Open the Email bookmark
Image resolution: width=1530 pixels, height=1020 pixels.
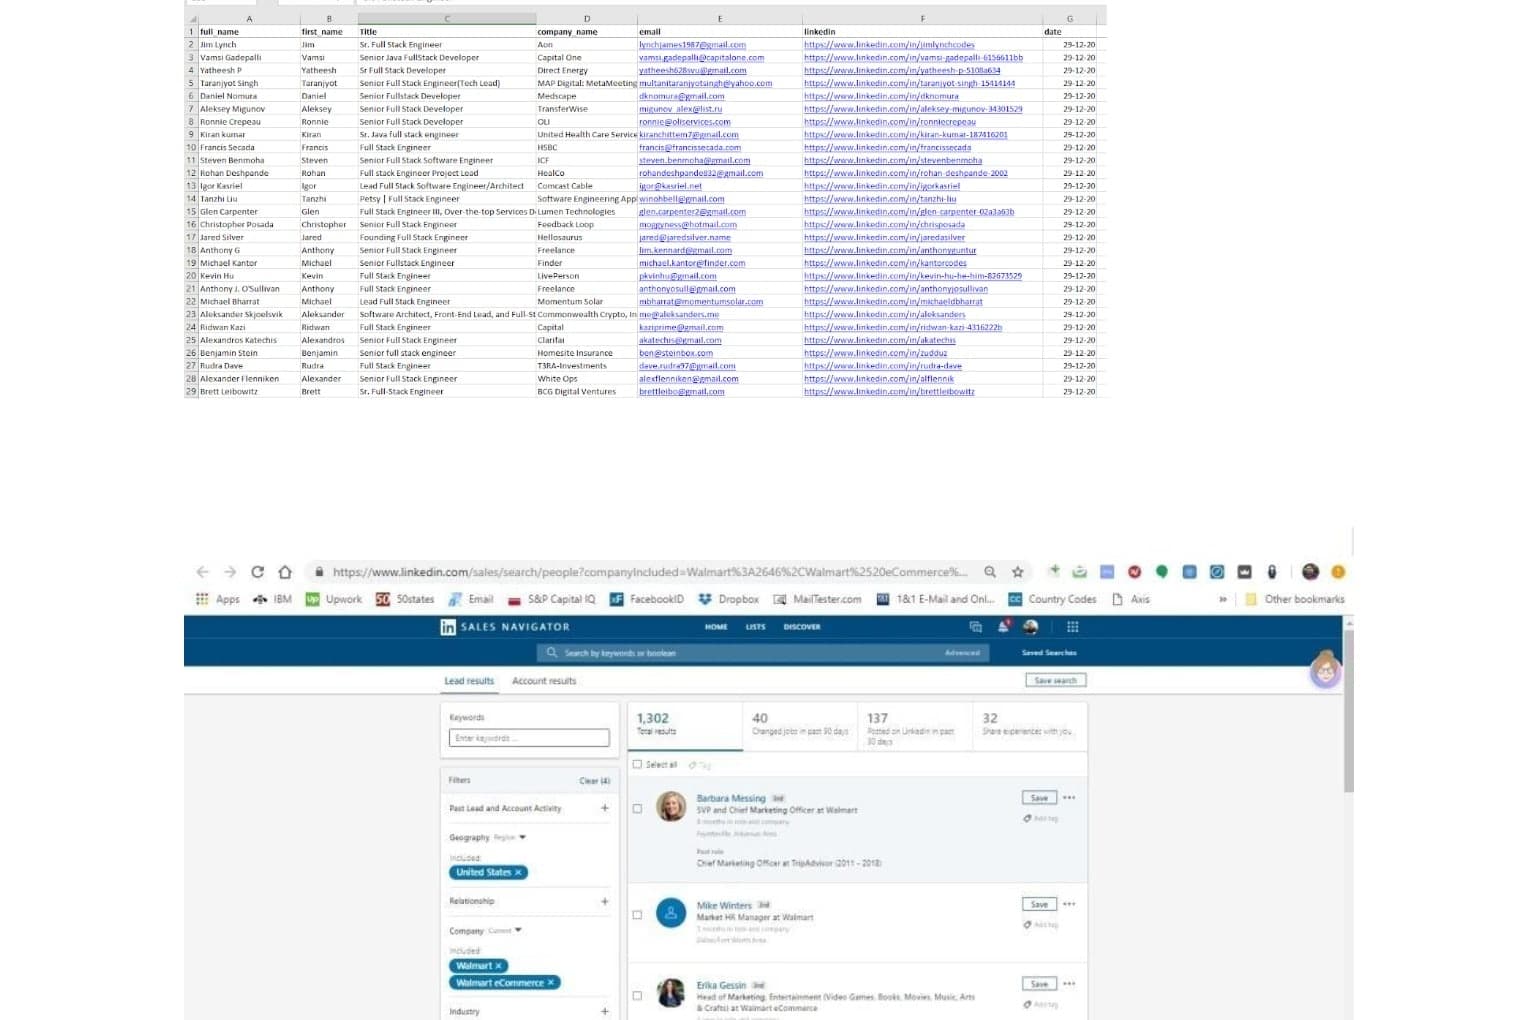pos(471,599)
